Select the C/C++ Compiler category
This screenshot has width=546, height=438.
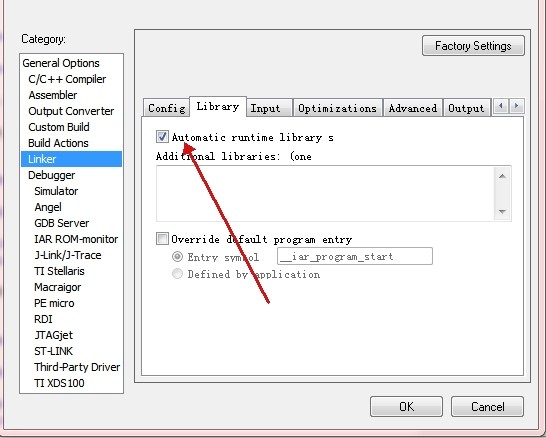click(x=67, y=79)
